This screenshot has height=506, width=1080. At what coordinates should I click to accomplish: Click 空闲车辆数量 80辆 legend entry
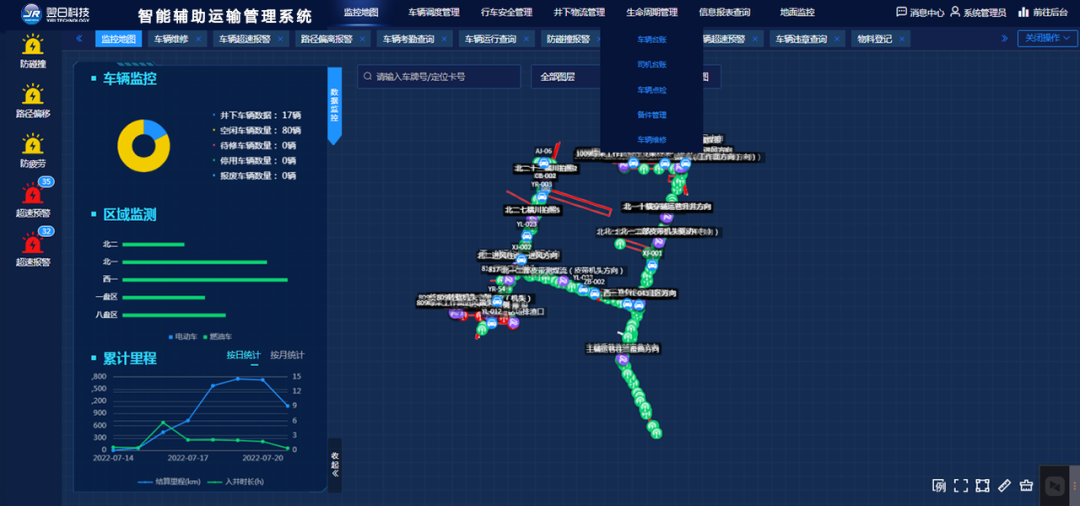click(257, 130)
